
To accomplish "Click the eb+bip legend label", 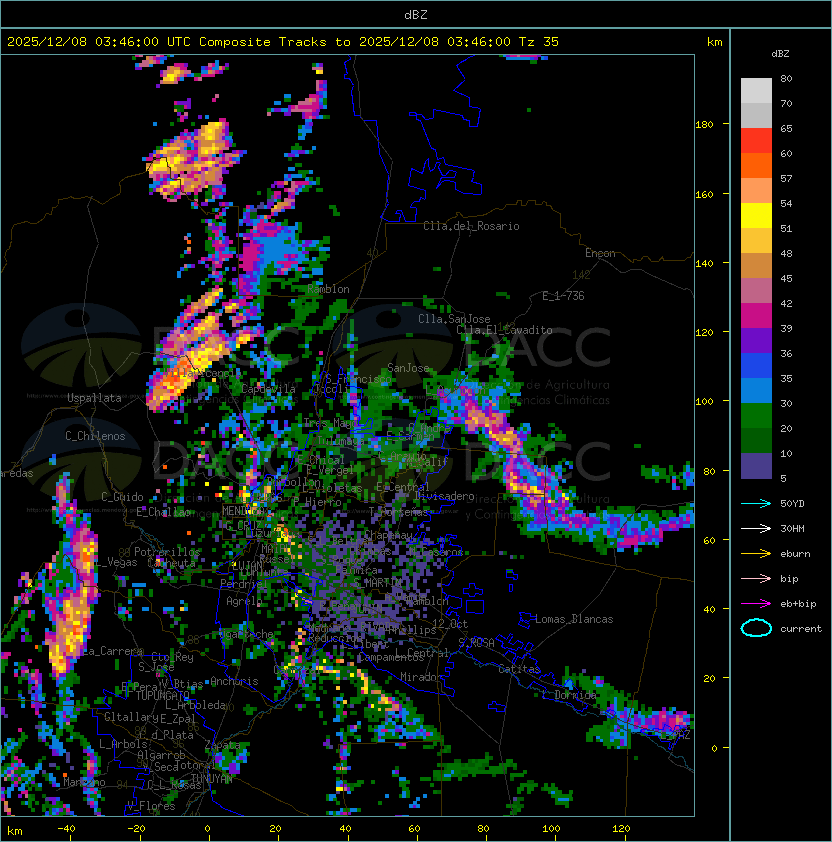I will click(798, 604).
